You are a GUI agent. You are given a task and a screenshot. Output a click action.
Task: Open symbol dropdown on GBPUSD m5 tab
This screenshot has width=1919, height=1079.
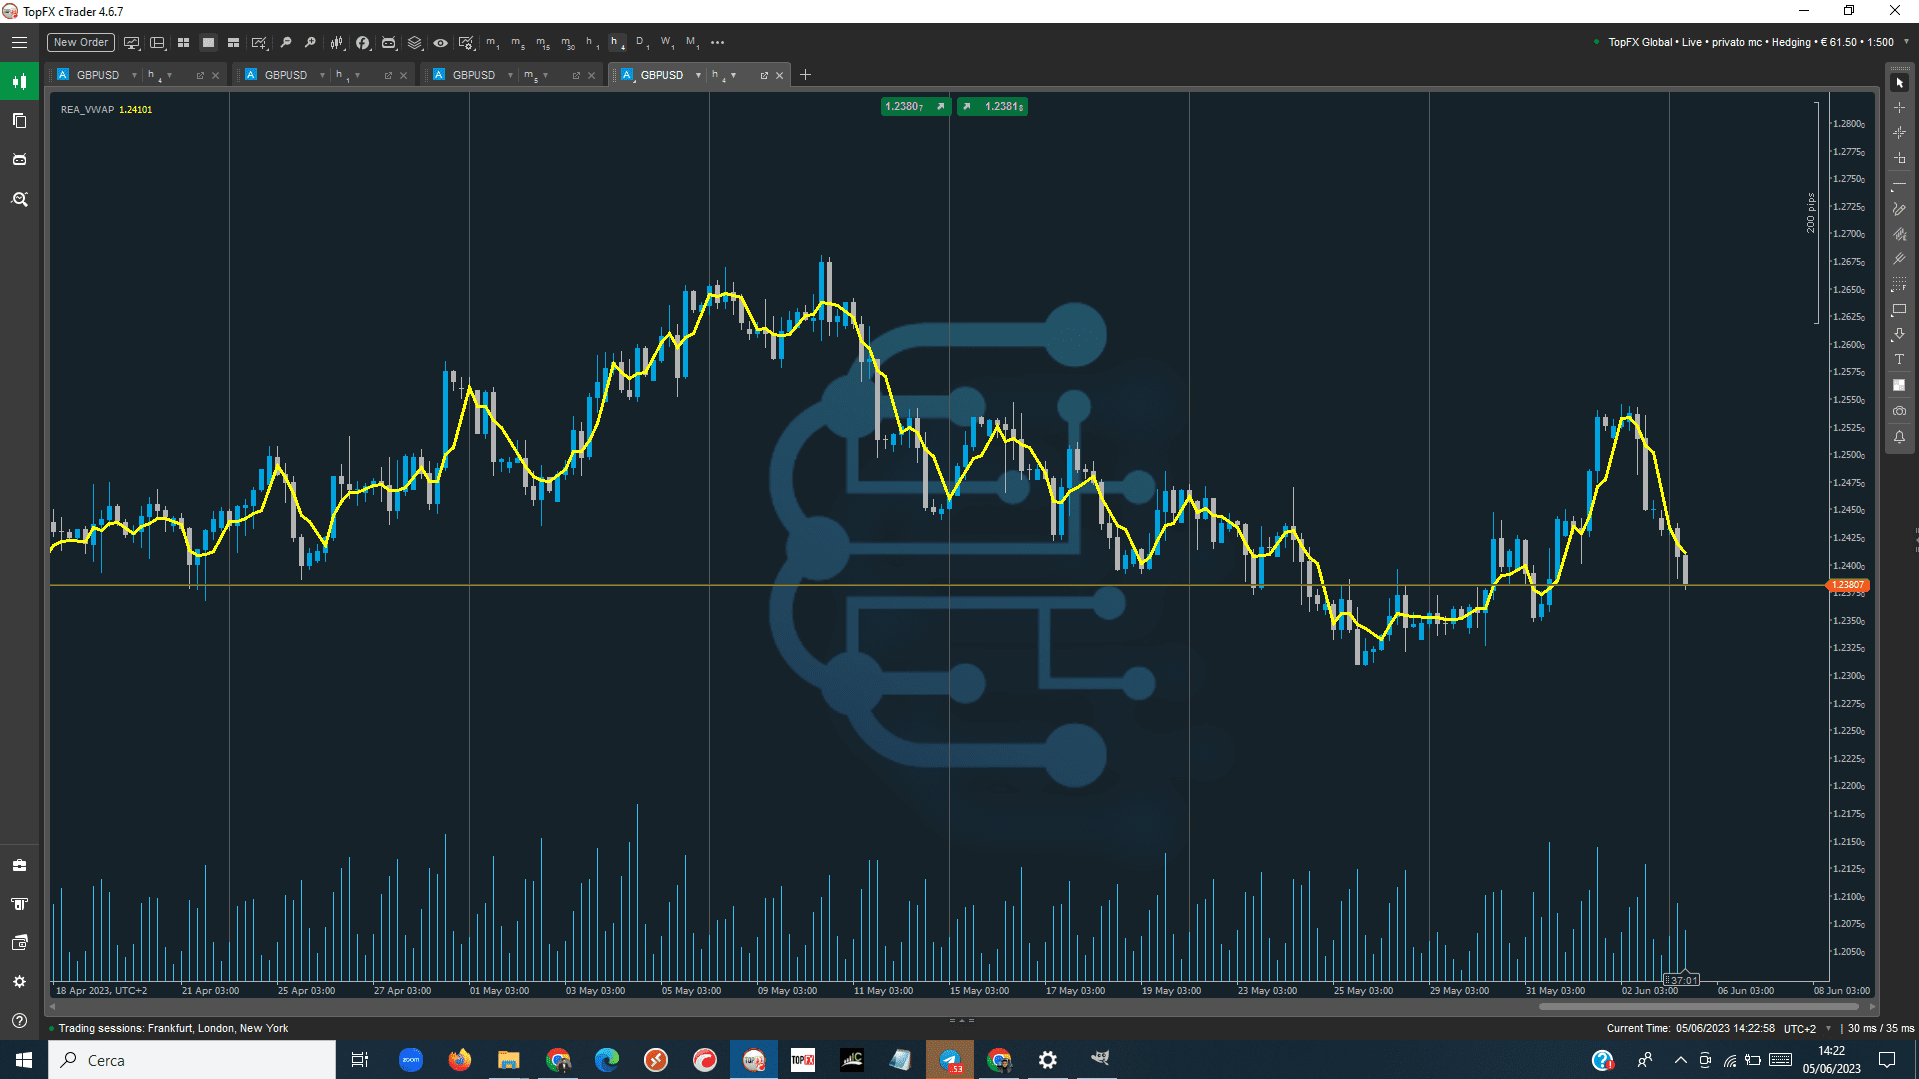(x=510, y=75)
